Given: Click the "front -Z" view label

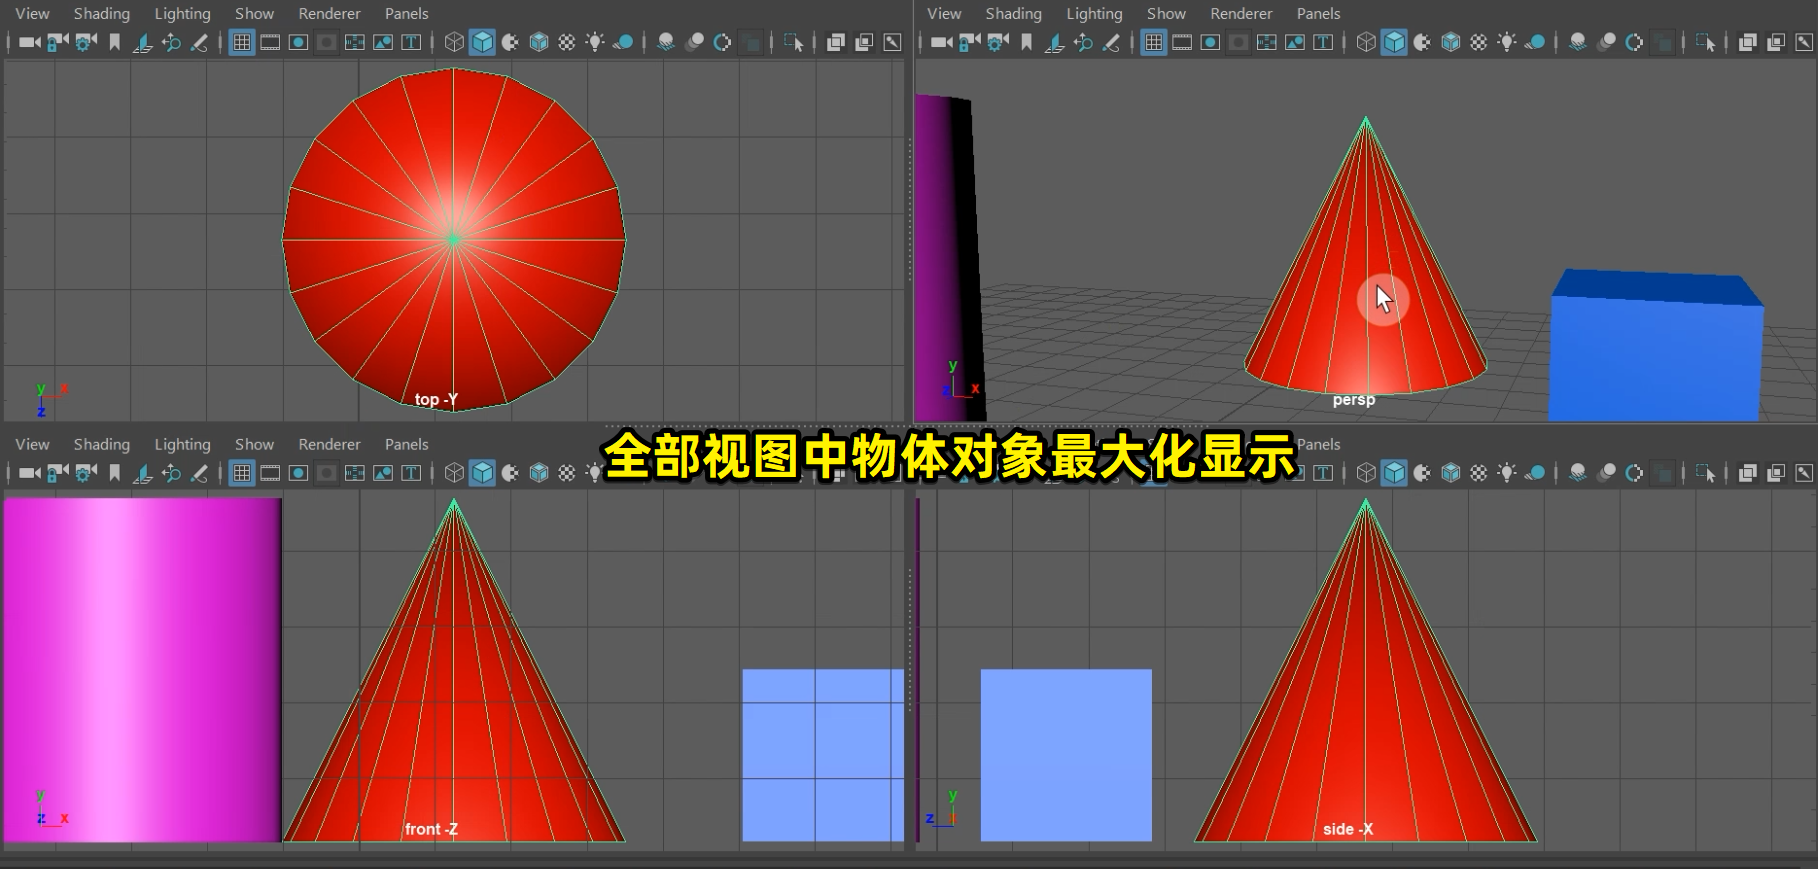Looking at the screenshot, I should (431, 829).
